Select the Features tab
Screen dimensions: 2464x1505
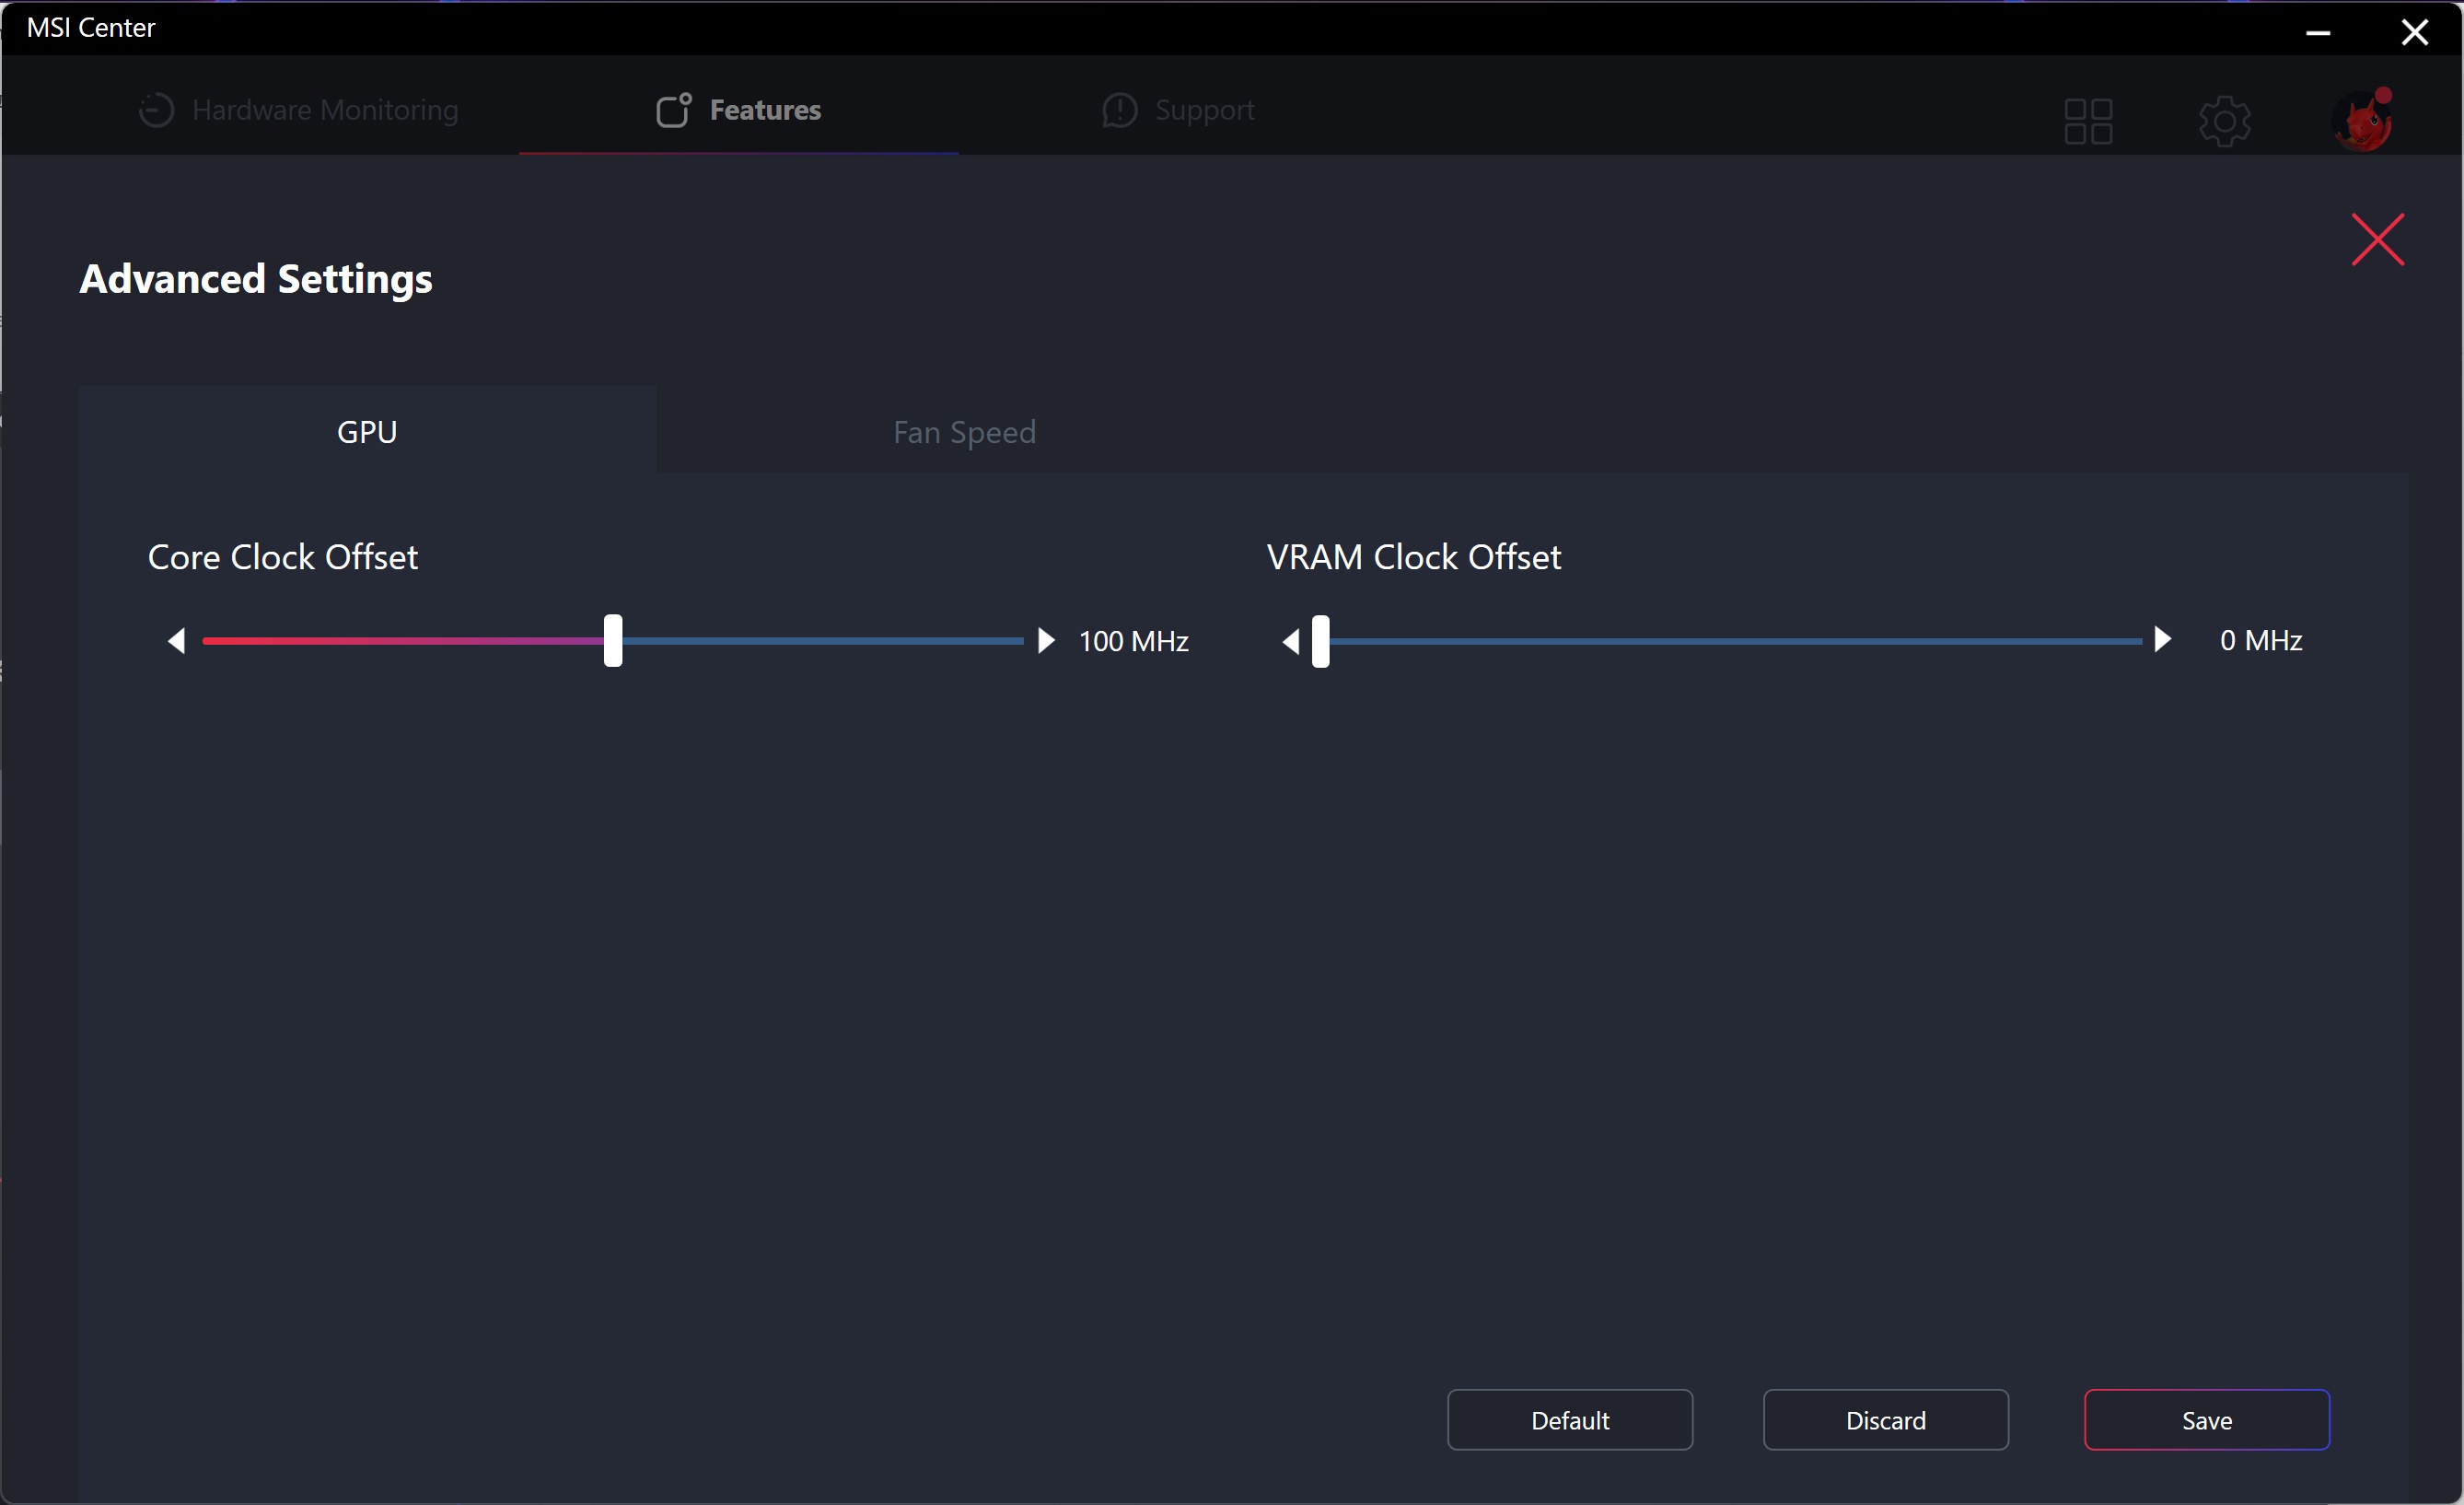(739, 110)
